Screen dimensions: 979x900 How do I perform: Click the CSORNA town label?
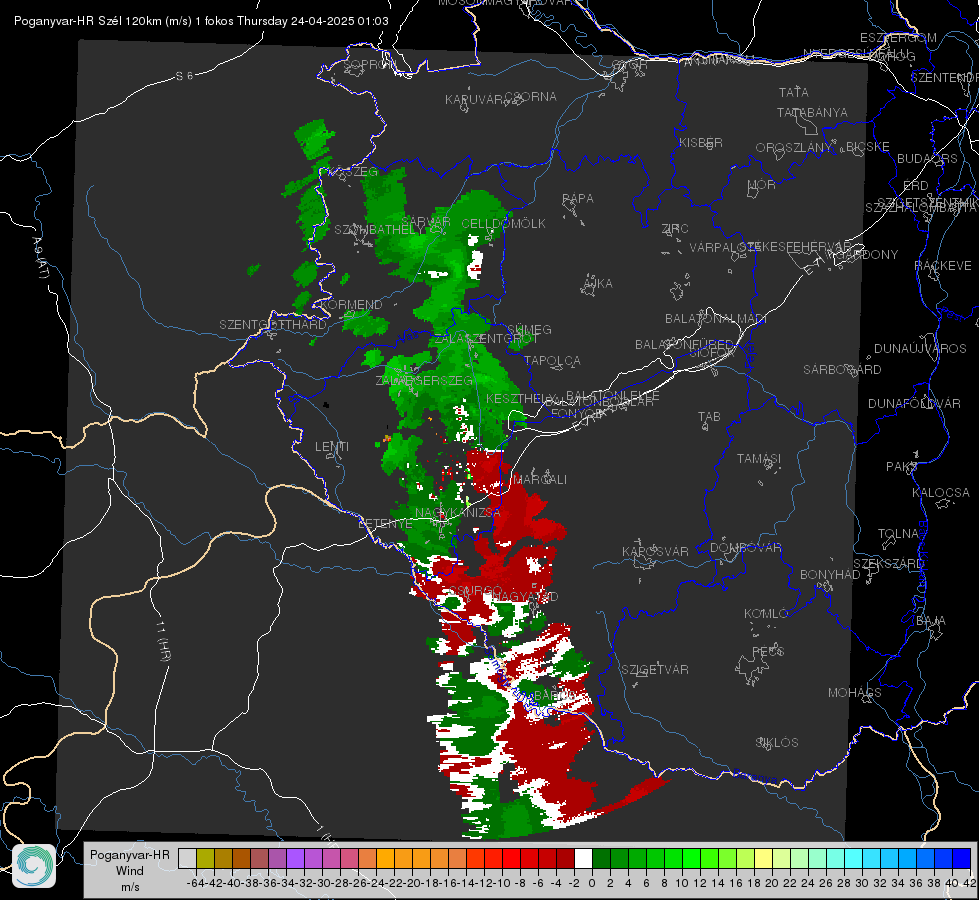coord(531,97)
